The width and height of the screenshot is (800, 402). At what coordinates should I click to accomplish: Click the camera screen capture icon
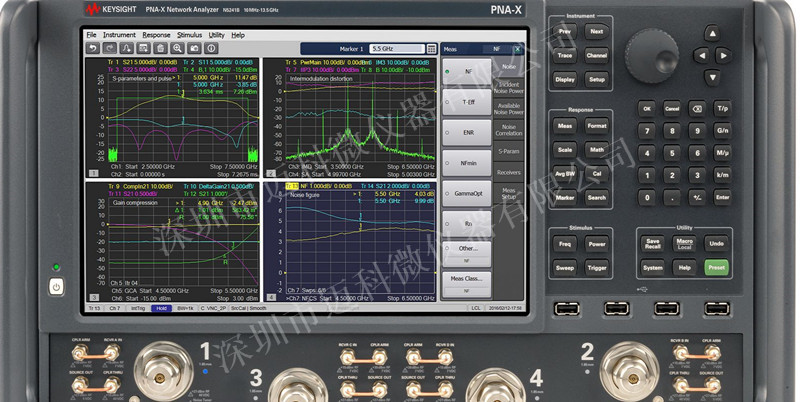tap(194, 48)
